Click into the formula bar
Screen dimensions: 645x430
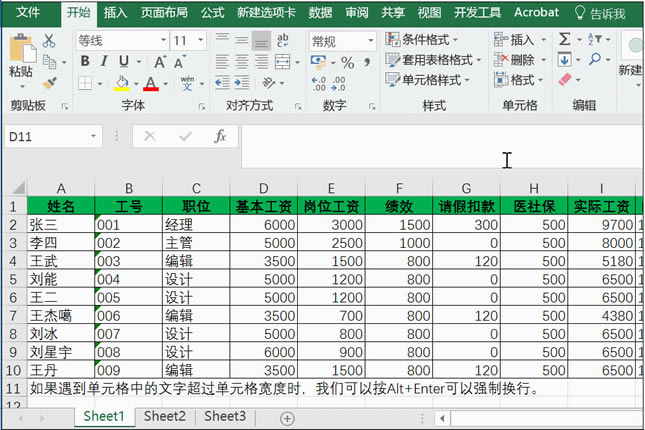click(x=442, y=146)
